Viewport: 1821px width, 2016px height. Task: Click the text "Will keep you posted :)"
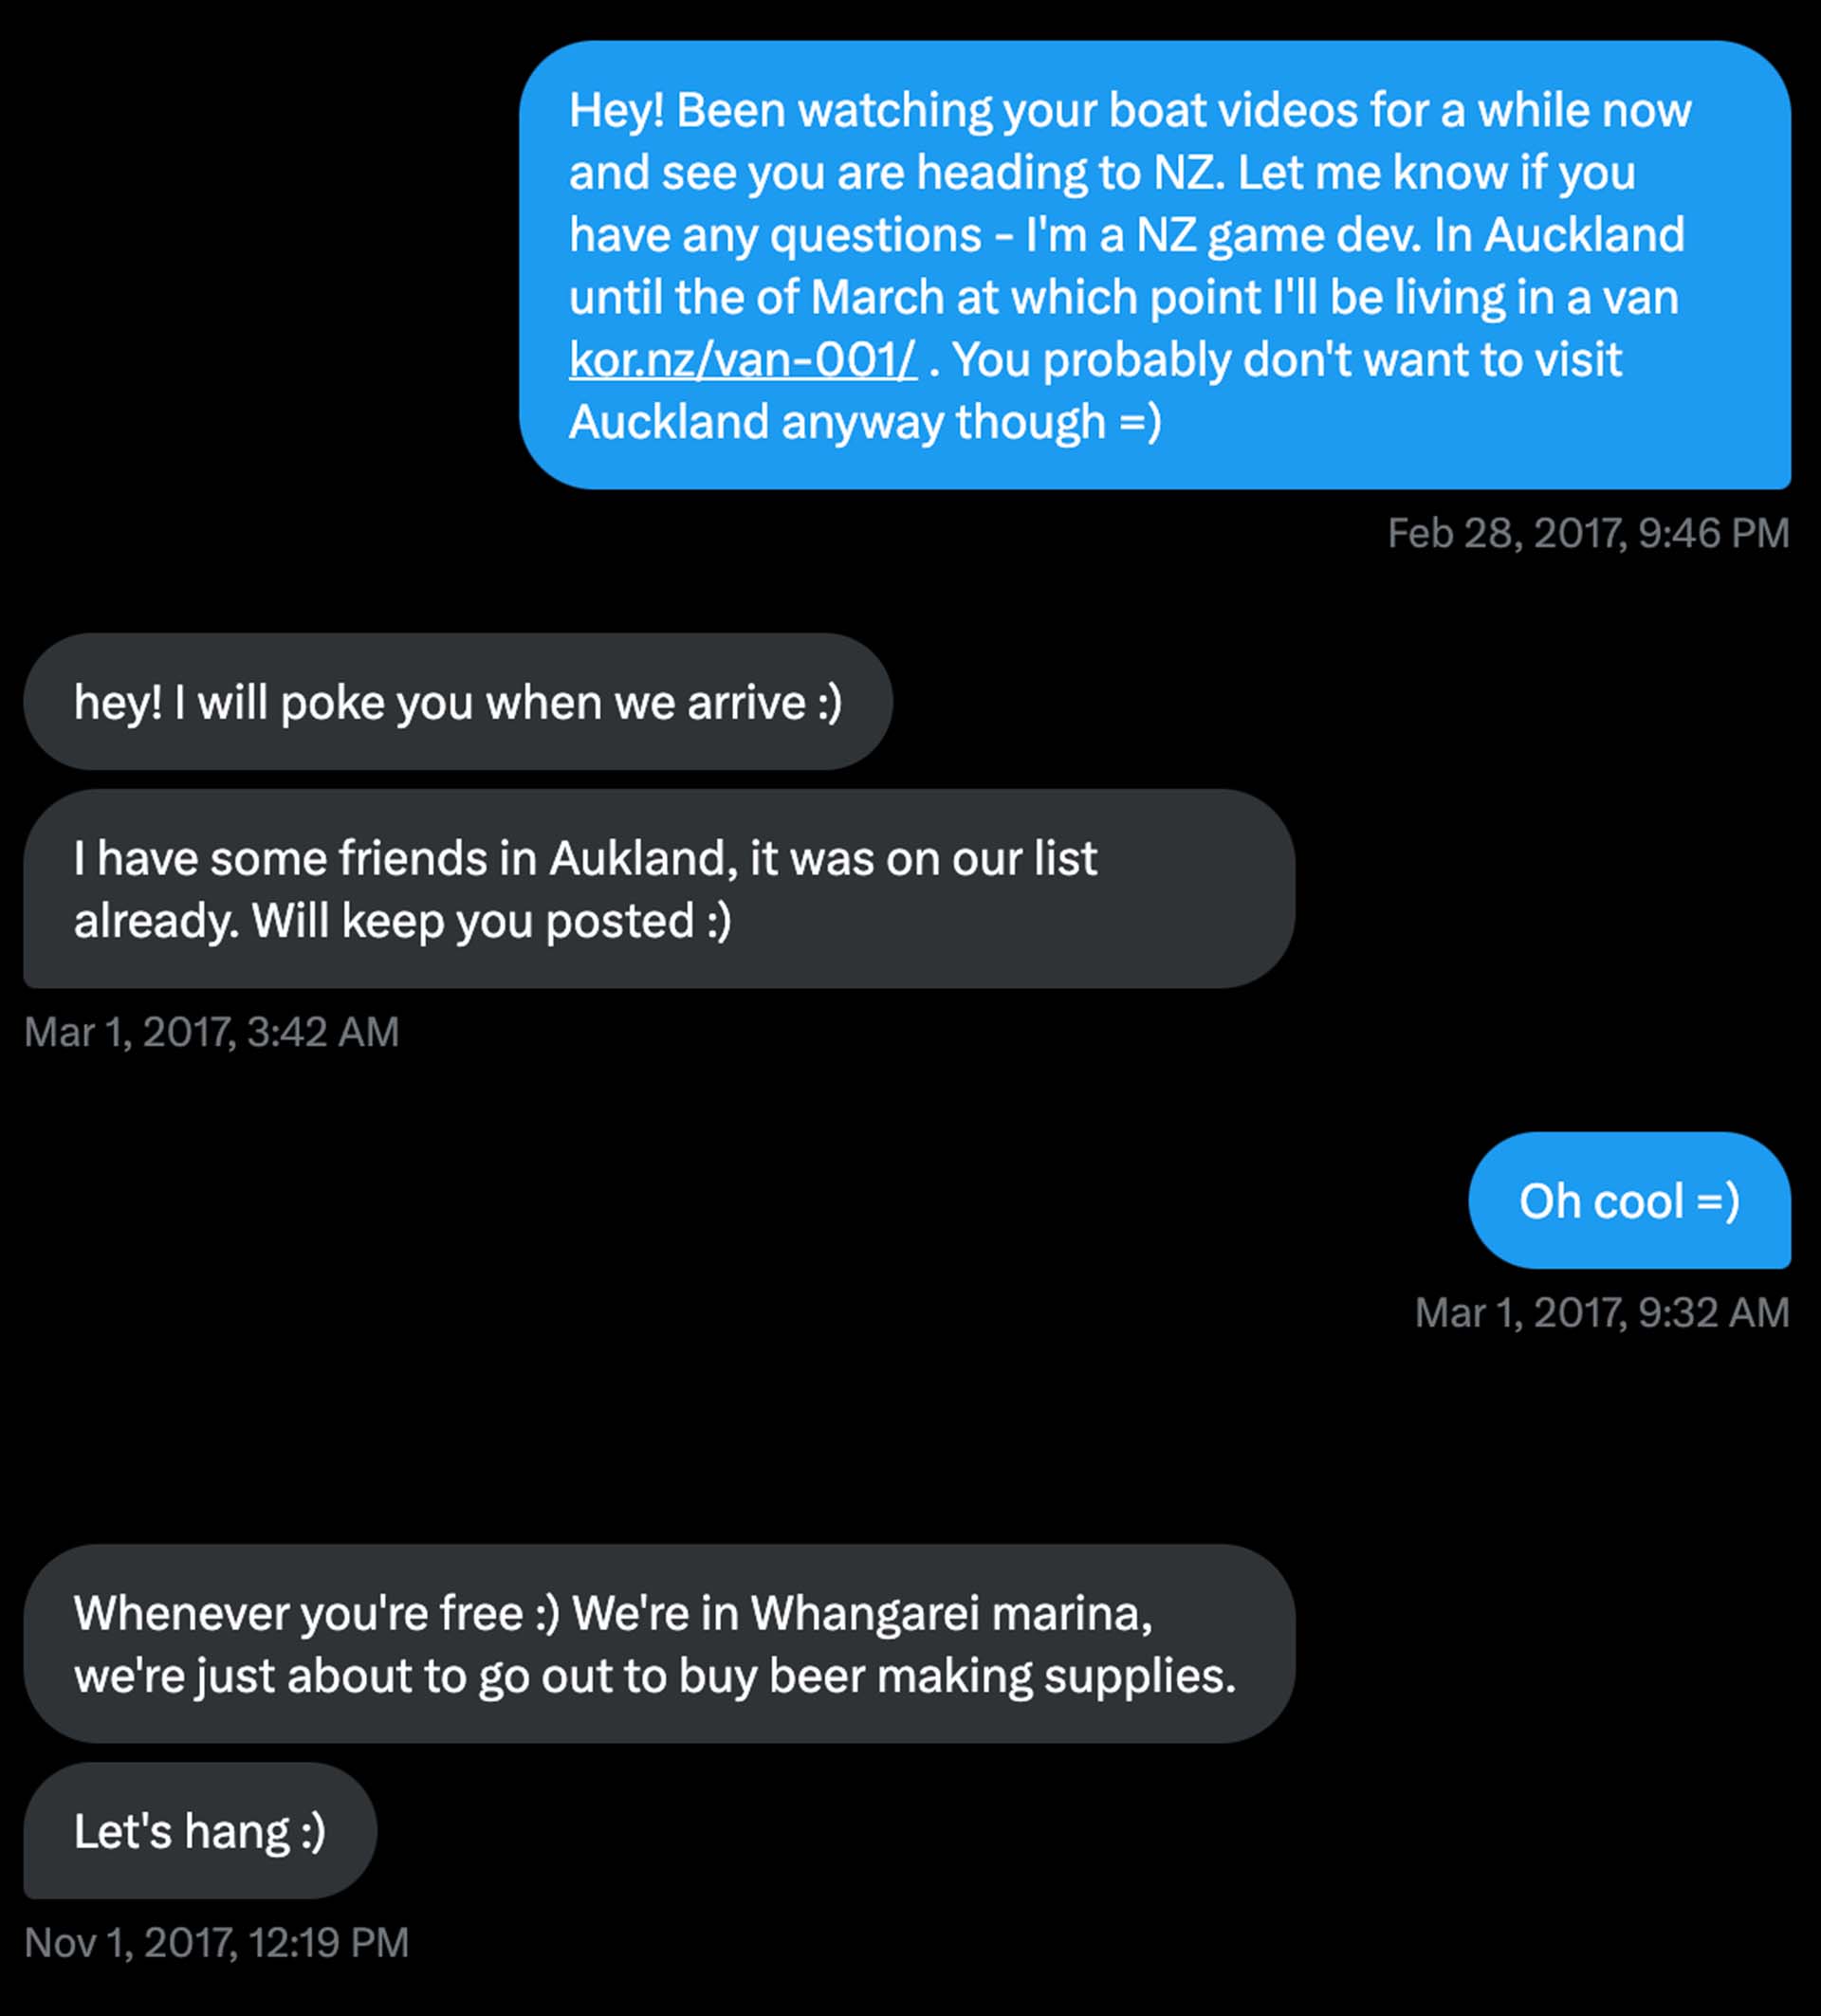coord(491,921)
